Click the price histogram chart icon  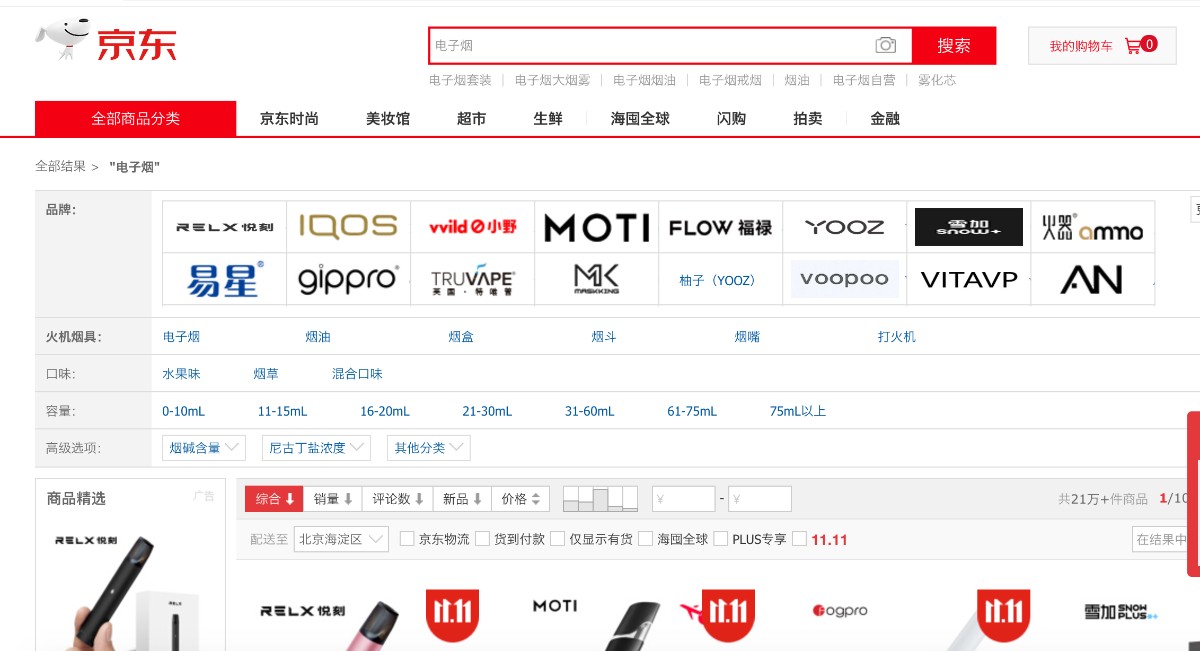tap(600, 498)
